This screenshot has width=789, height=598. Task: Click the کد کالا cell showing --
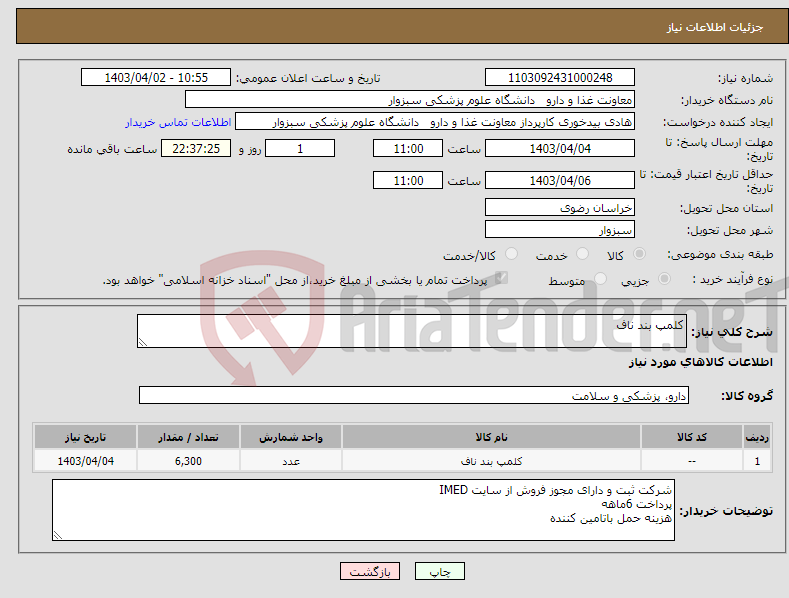[692, 461]
